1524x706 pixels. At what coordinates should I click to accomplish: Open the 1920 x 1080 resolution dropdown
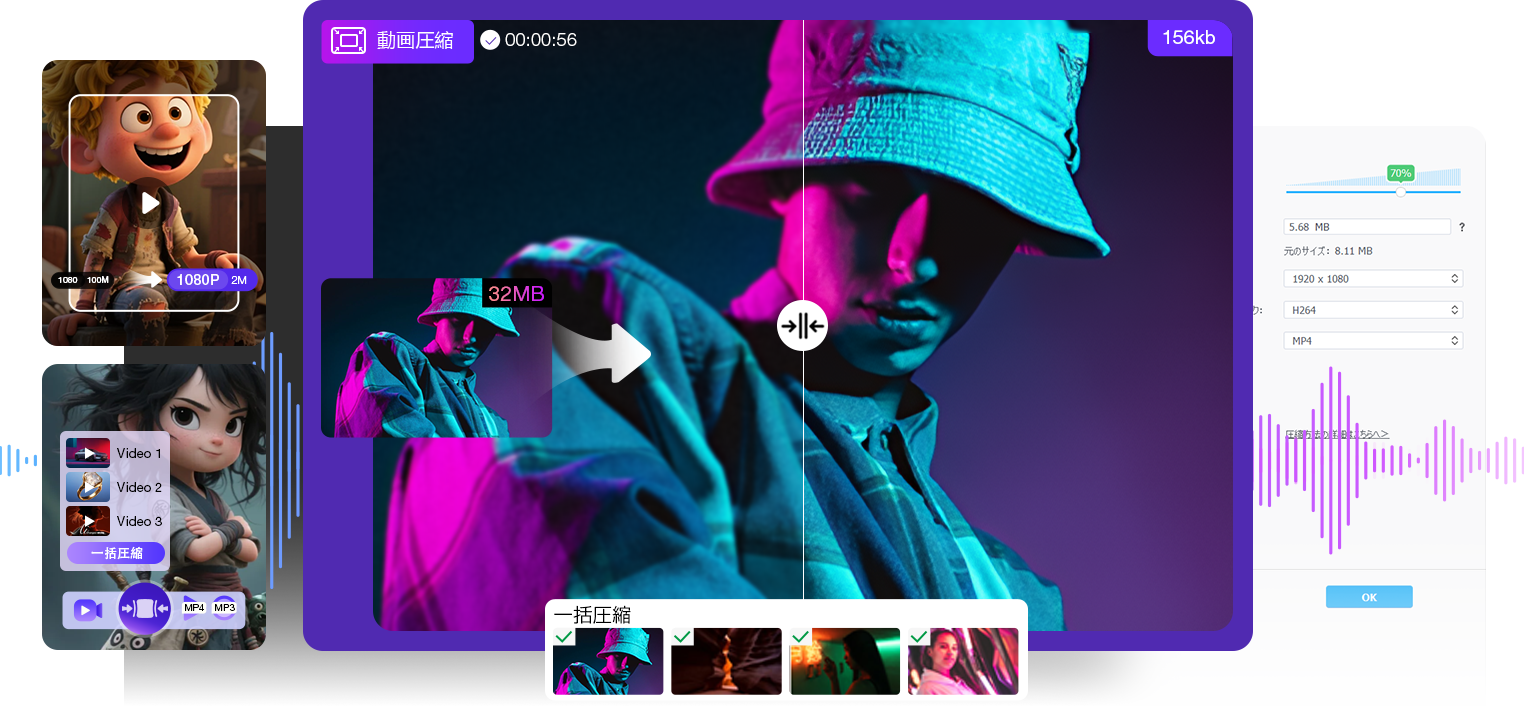pyautogui.click(x=1373, y=279)
